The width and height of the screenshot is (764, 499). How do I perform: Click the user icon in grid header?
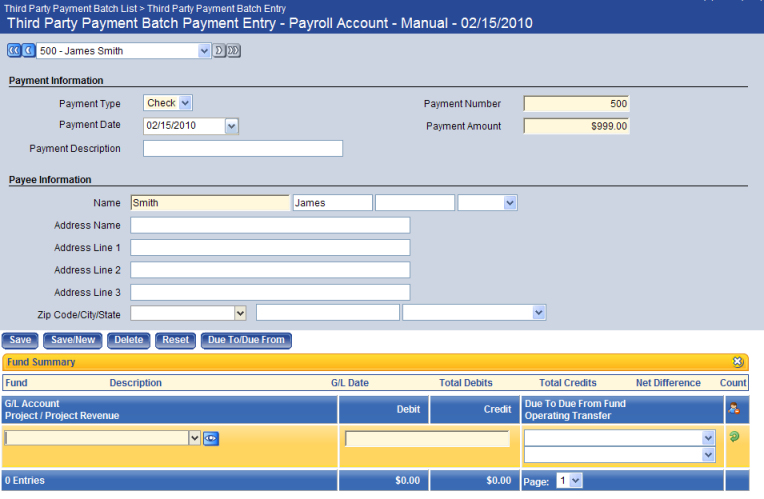click(x=736, y=408)
